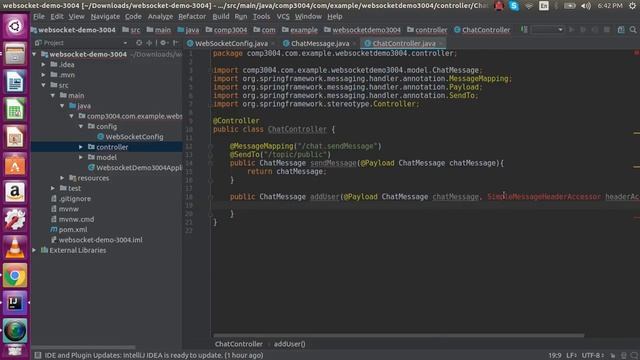Open the battery indicator in the tray
This screenshot has height=360, width=640.
[570, 6]
